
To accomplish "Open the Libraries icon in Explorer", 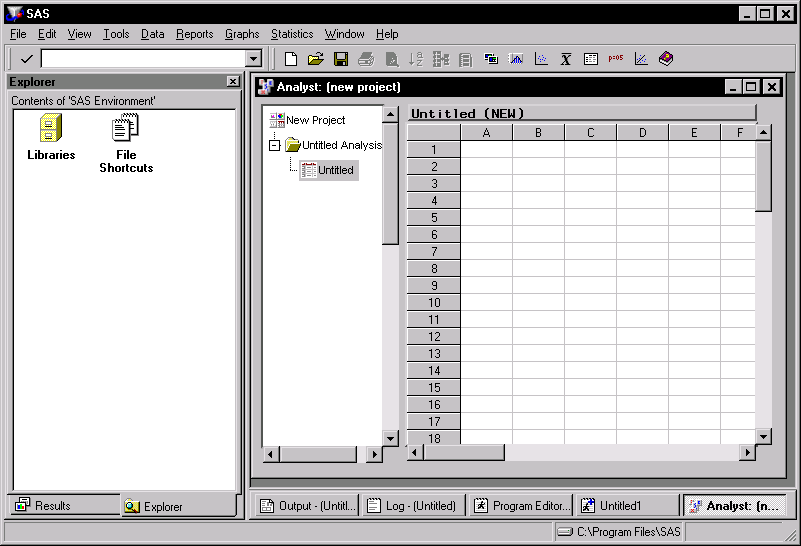I will [51, 137].
